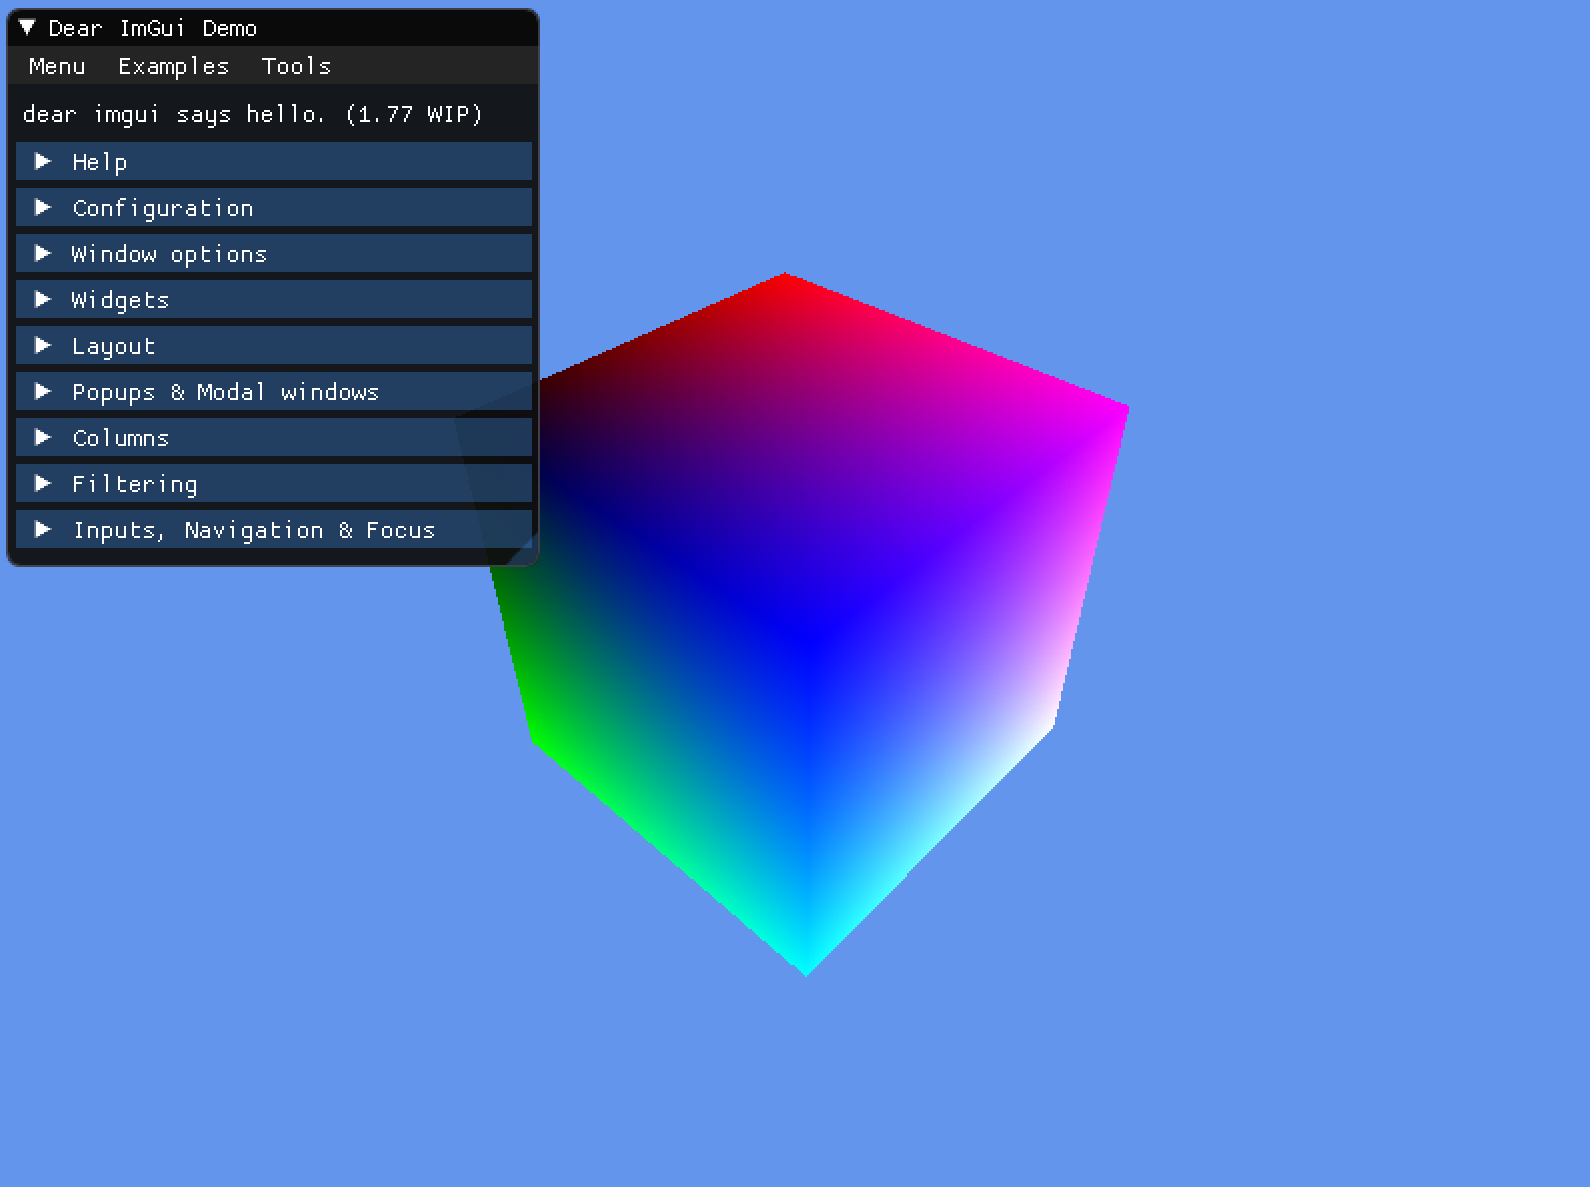Viewport: 1590px width, 1187px height.
Task: Click the Dear ImGui Demo title bar text
Action: [x=153, y=28]
